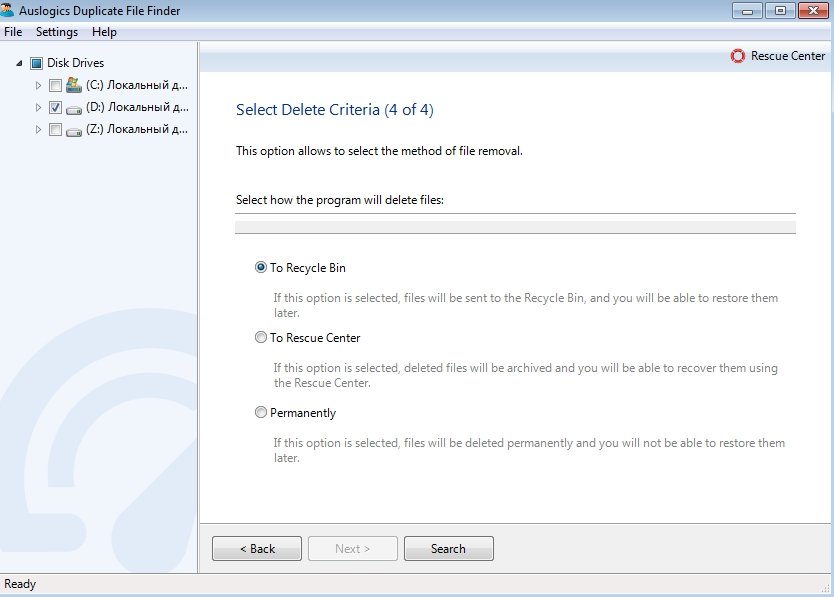Go back with the Back button
This screenshot has width=834, height=597.
click(x=257, y=549)
